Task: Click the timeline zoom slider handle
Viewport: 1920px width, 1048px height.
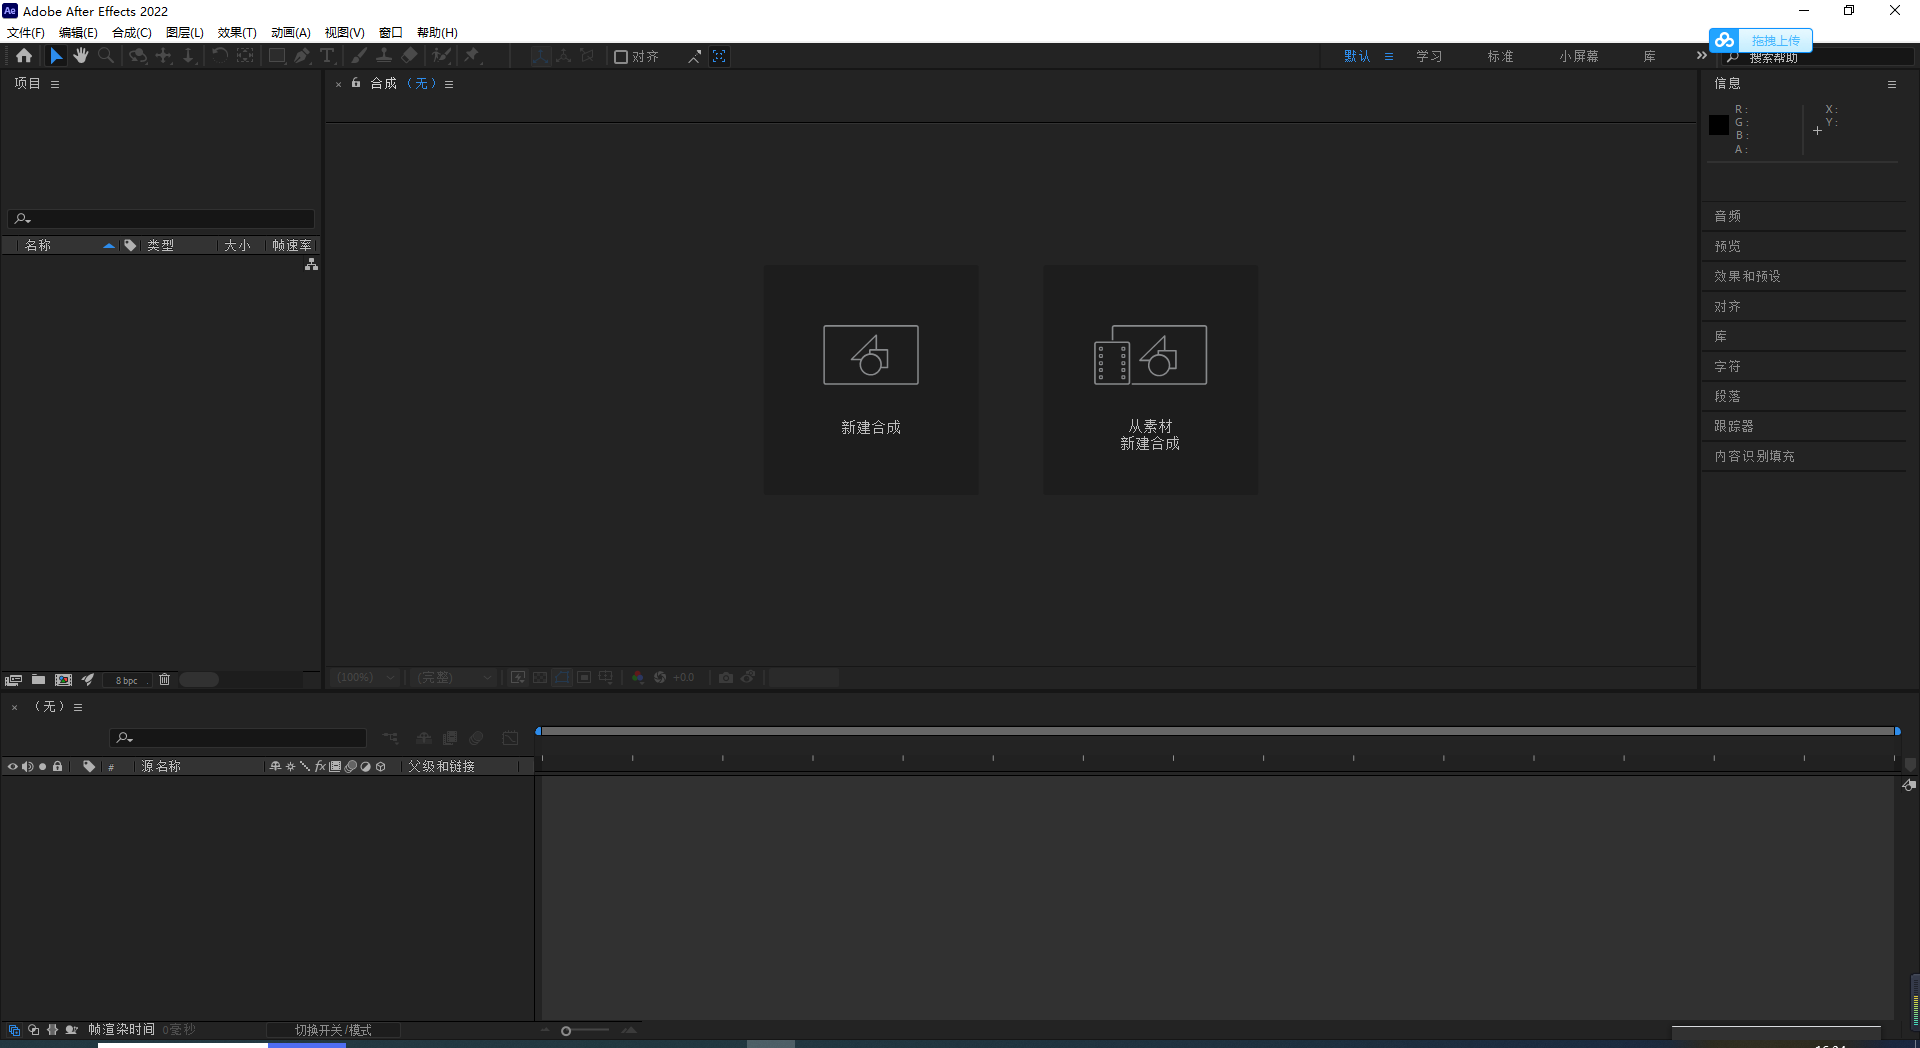Action: (566, 1031)
